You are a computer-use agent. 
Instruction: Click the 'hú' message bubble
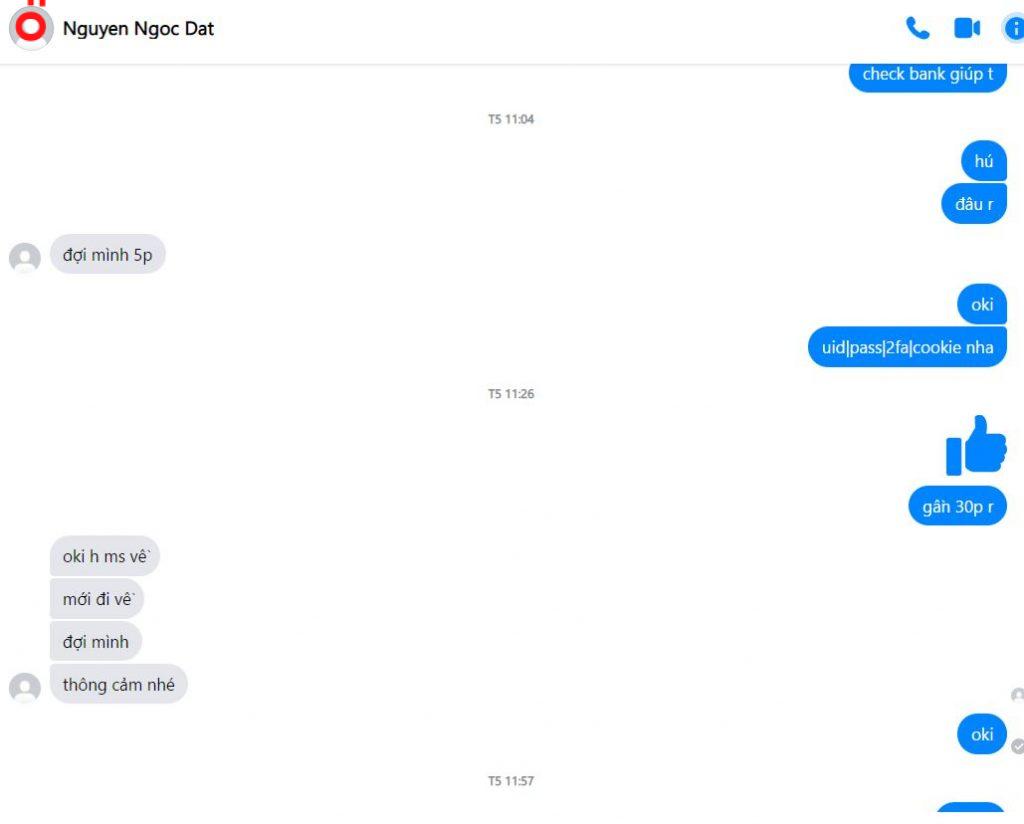(x=984, y=161)
